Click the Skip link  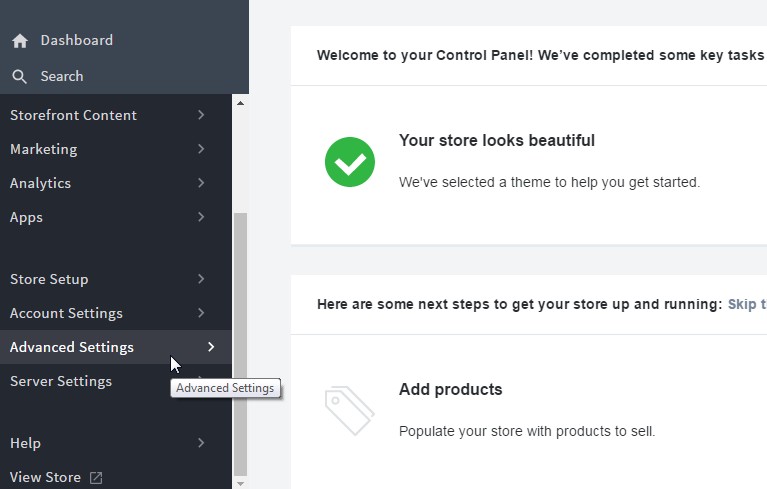746,304
